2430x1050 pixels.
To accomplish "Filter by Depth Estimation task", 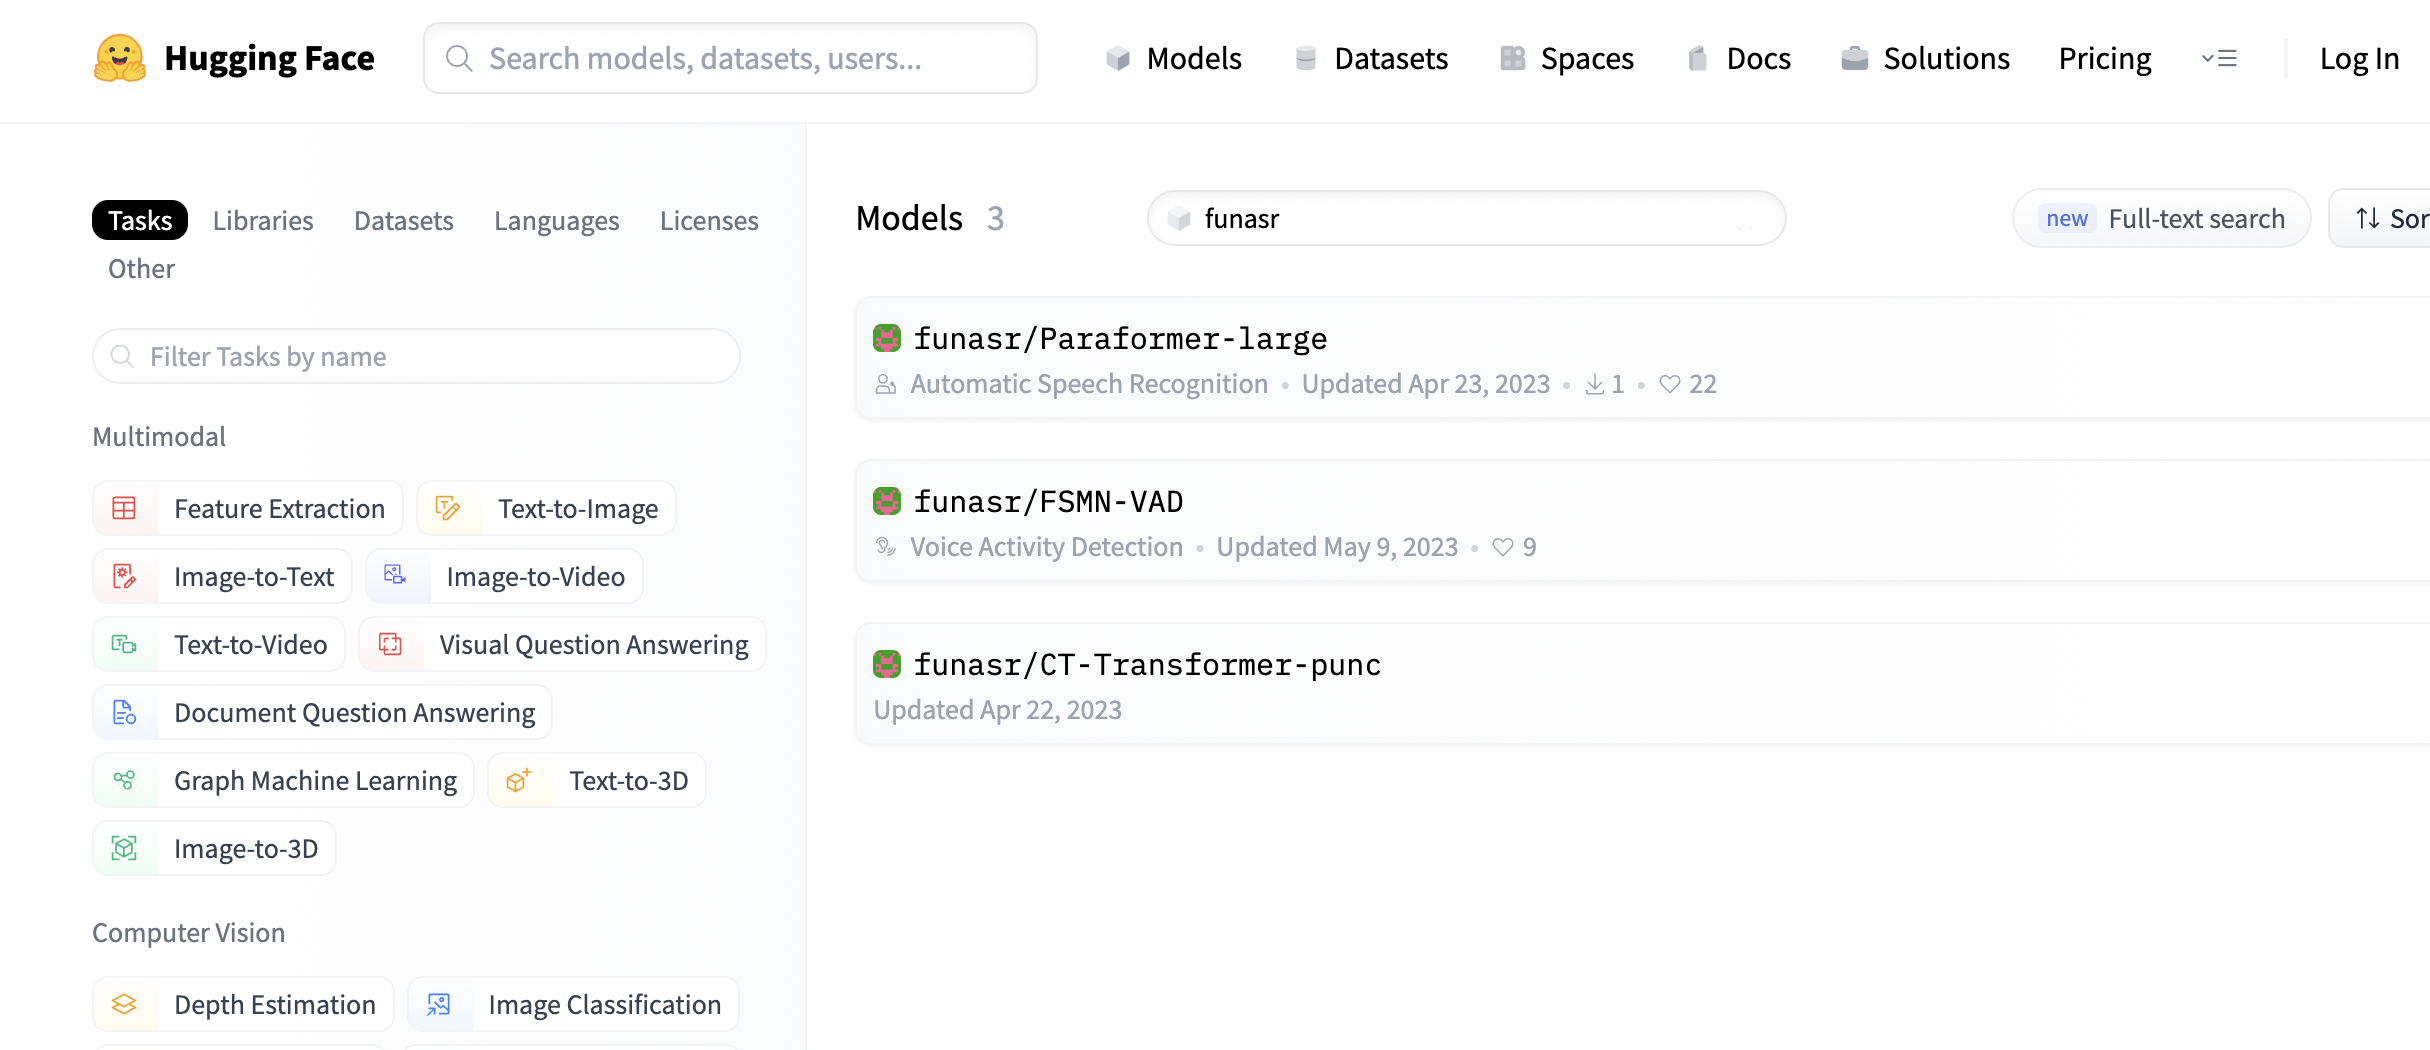I will (x=243, y=1004).
